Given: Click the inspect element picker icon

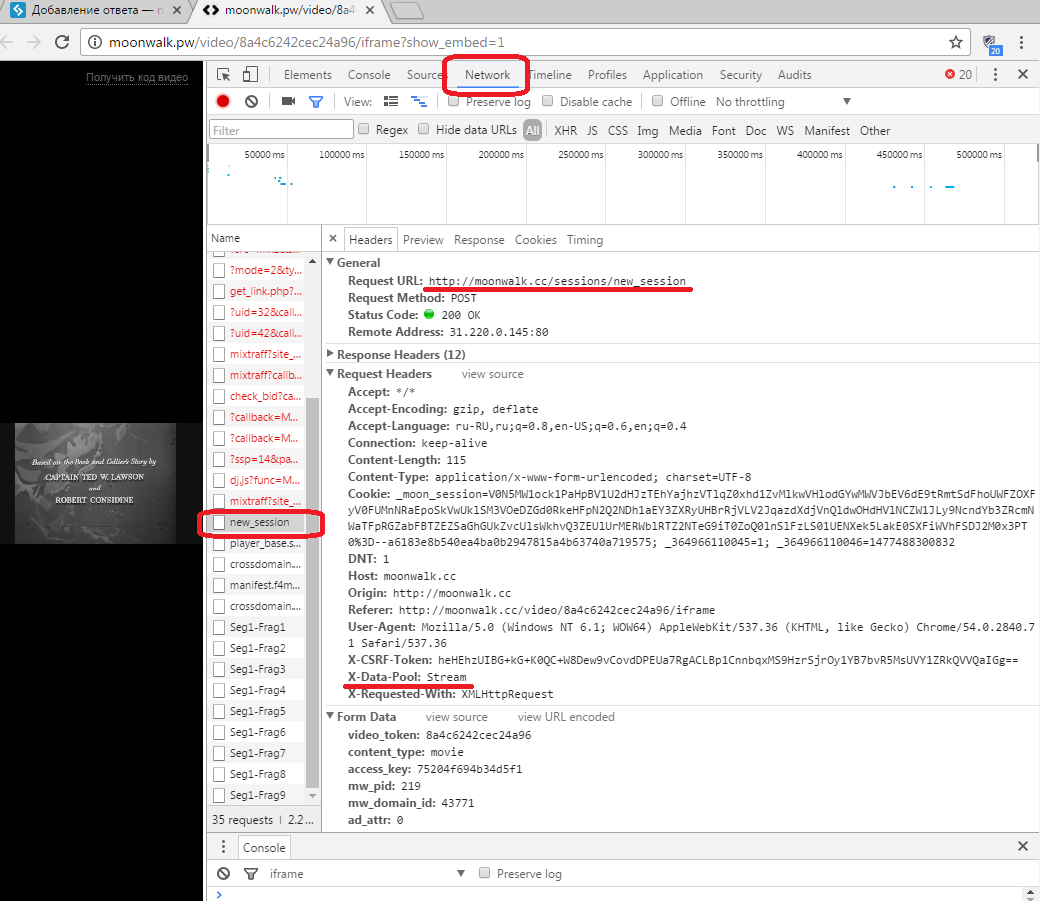Looking at the screenshot, I should click(x=224, y=75).
